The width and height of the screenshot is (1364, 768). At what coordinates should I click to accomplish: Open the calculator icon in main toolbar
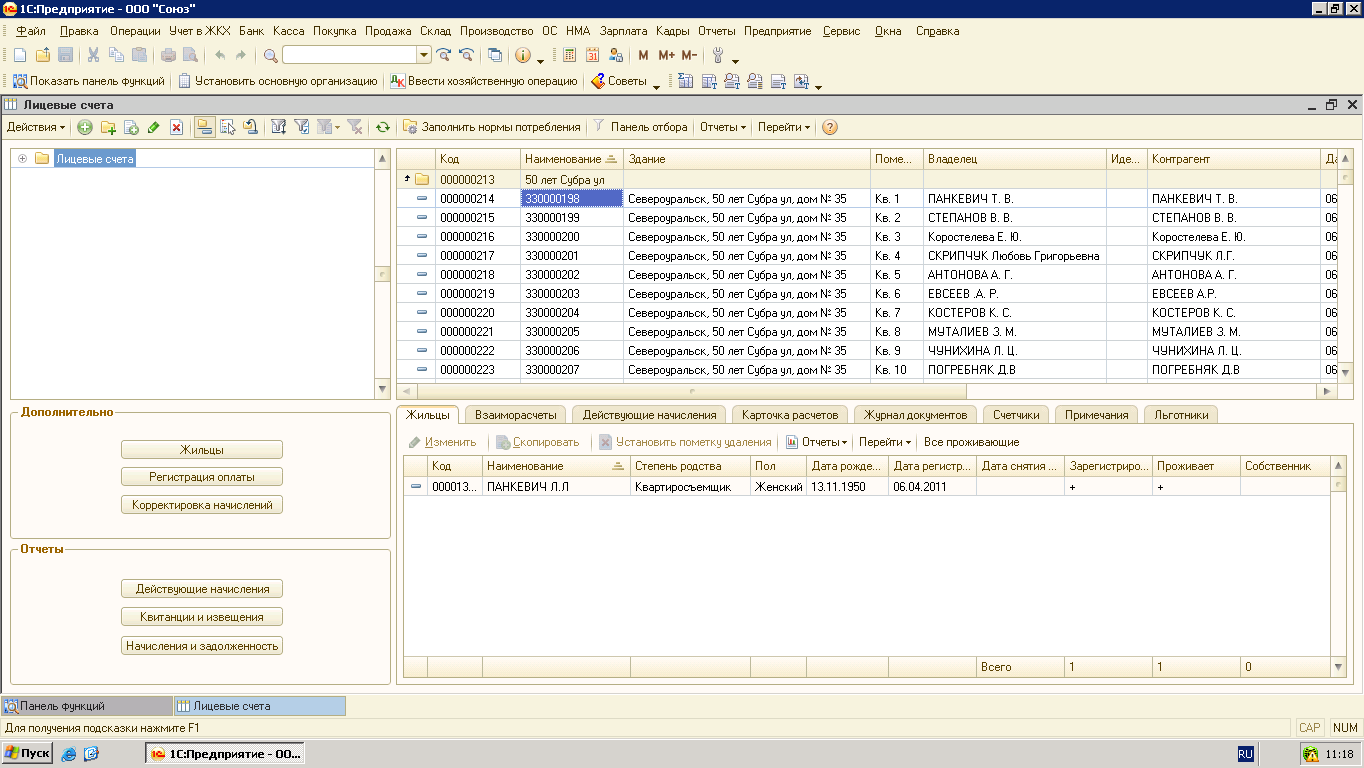[x=569, y=55]
